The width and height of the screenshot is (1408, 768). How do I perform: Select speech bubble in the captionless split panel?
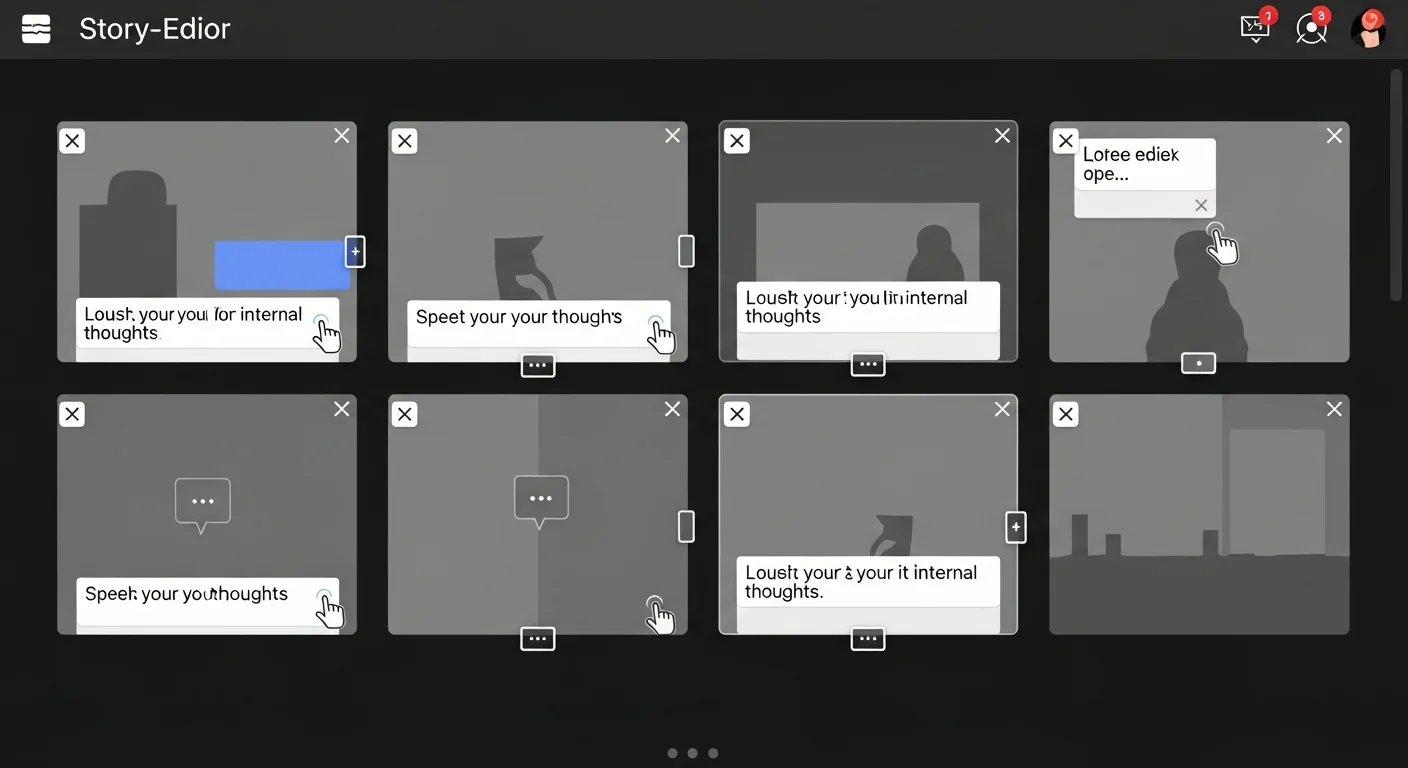click(541, 501)
